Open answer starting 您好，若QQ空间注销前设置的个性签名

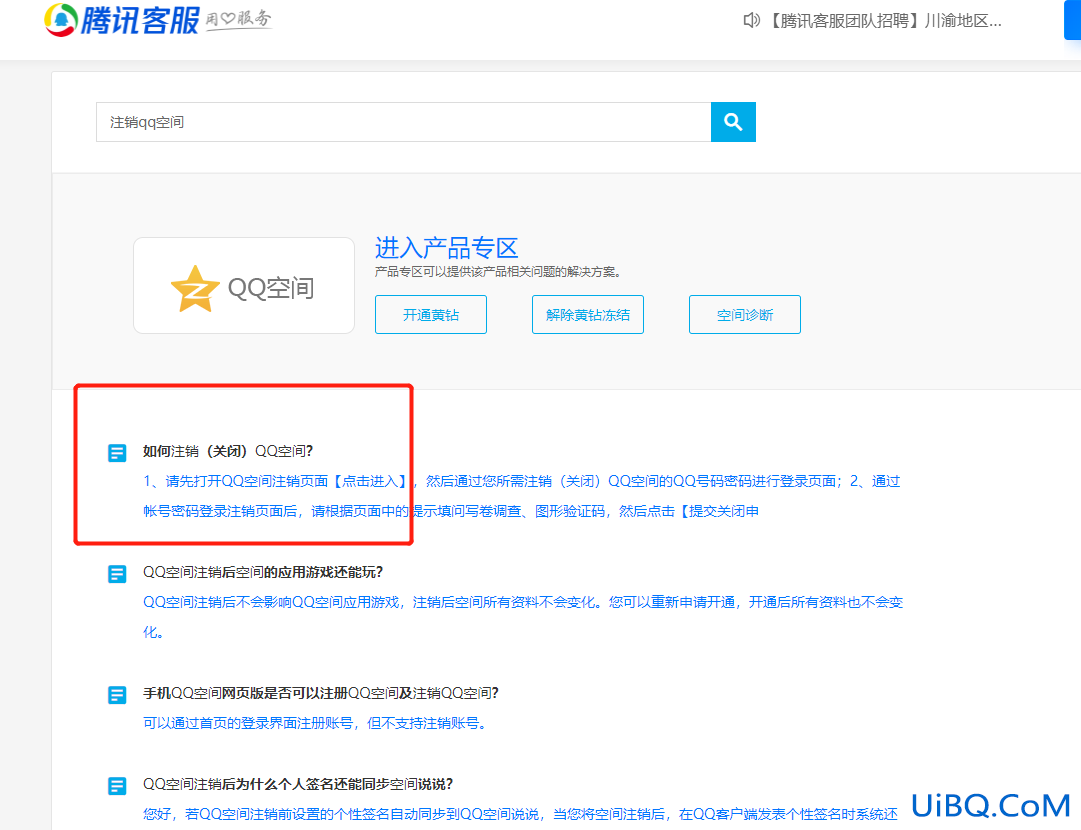[x=521, y=814]
